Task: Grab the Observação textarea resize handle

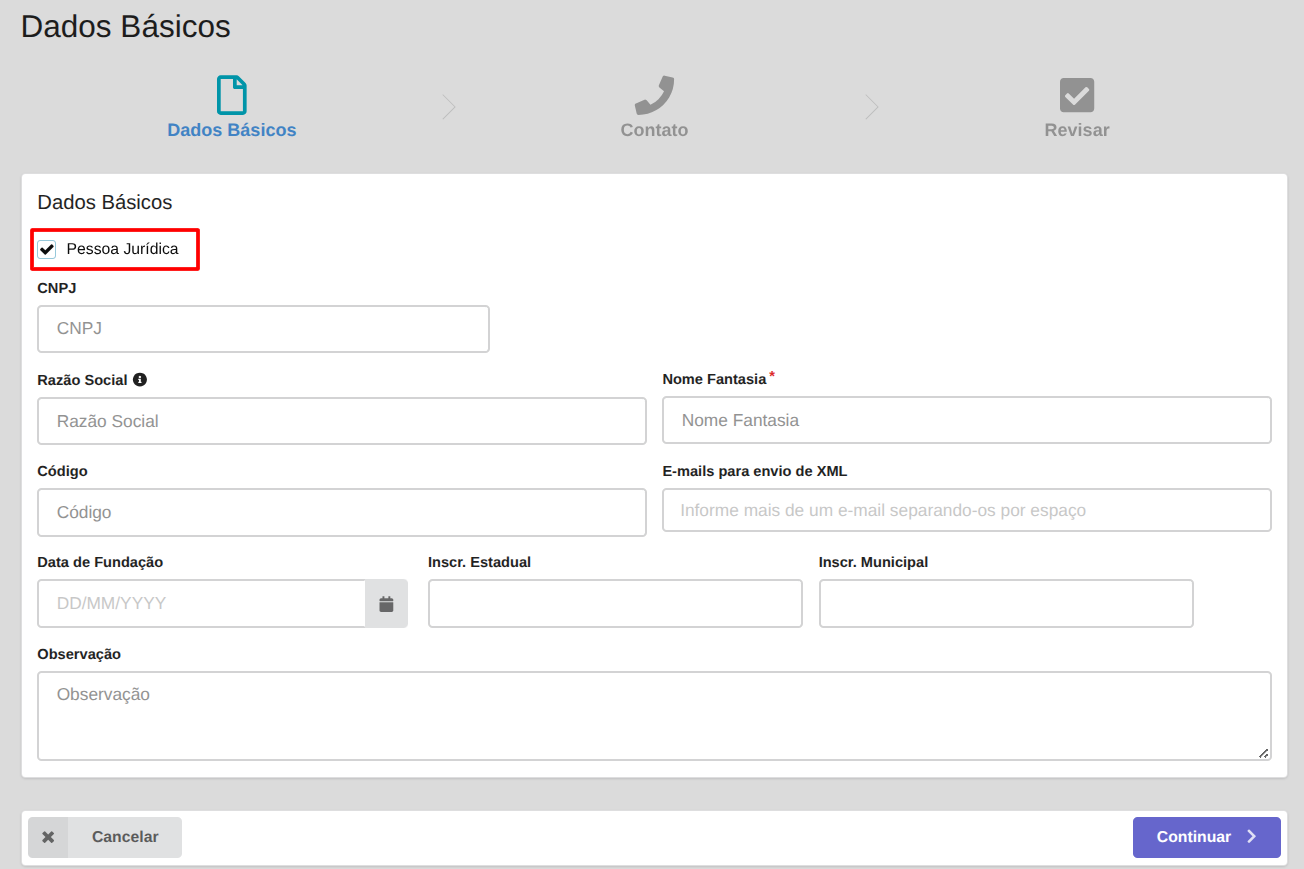Action: pyautogui.click(x=1264, y=753)
